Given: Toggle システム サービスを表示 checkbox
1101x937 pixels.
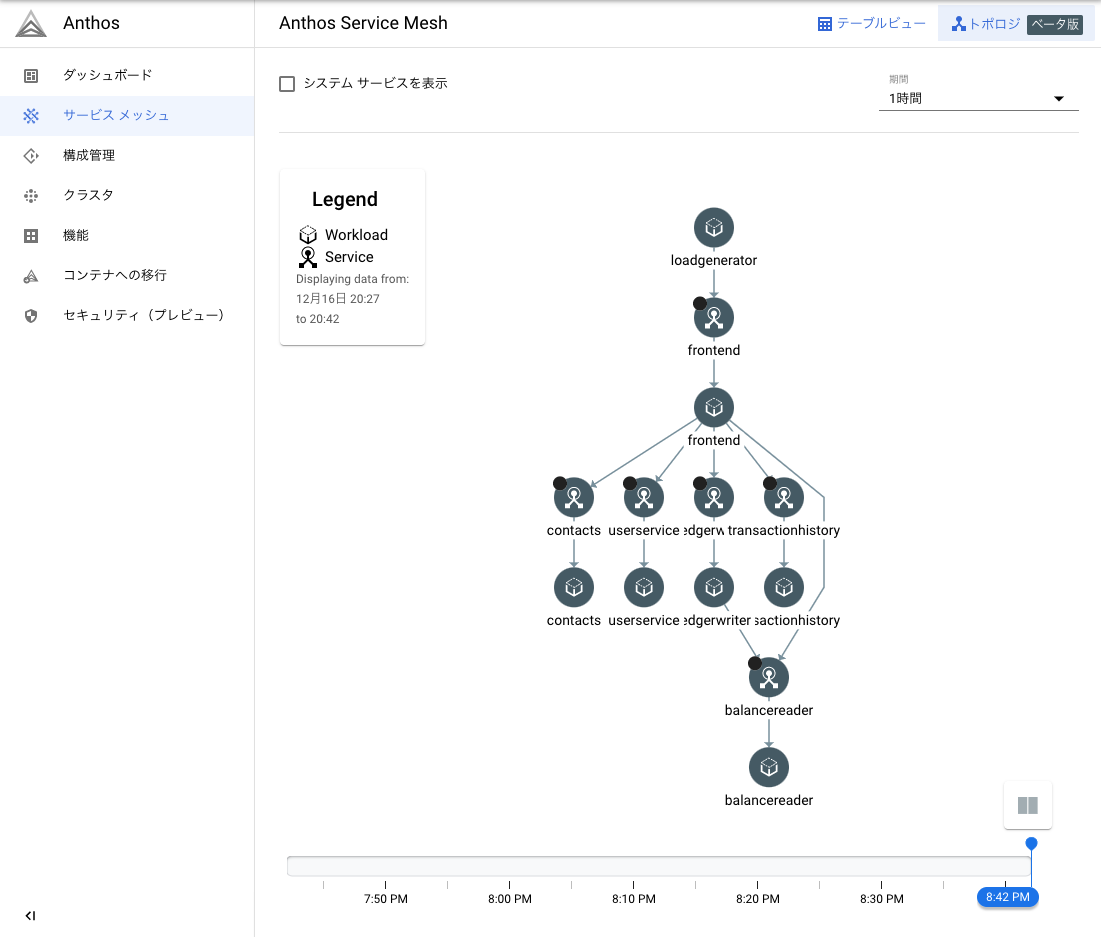Looking at the screenshot, I should 287,84.
